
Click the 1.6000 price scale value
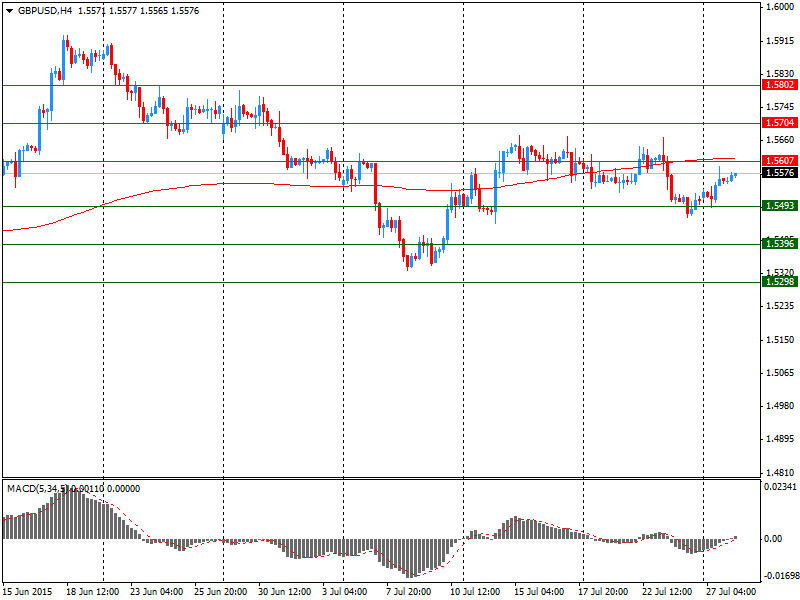pos(780,7)
